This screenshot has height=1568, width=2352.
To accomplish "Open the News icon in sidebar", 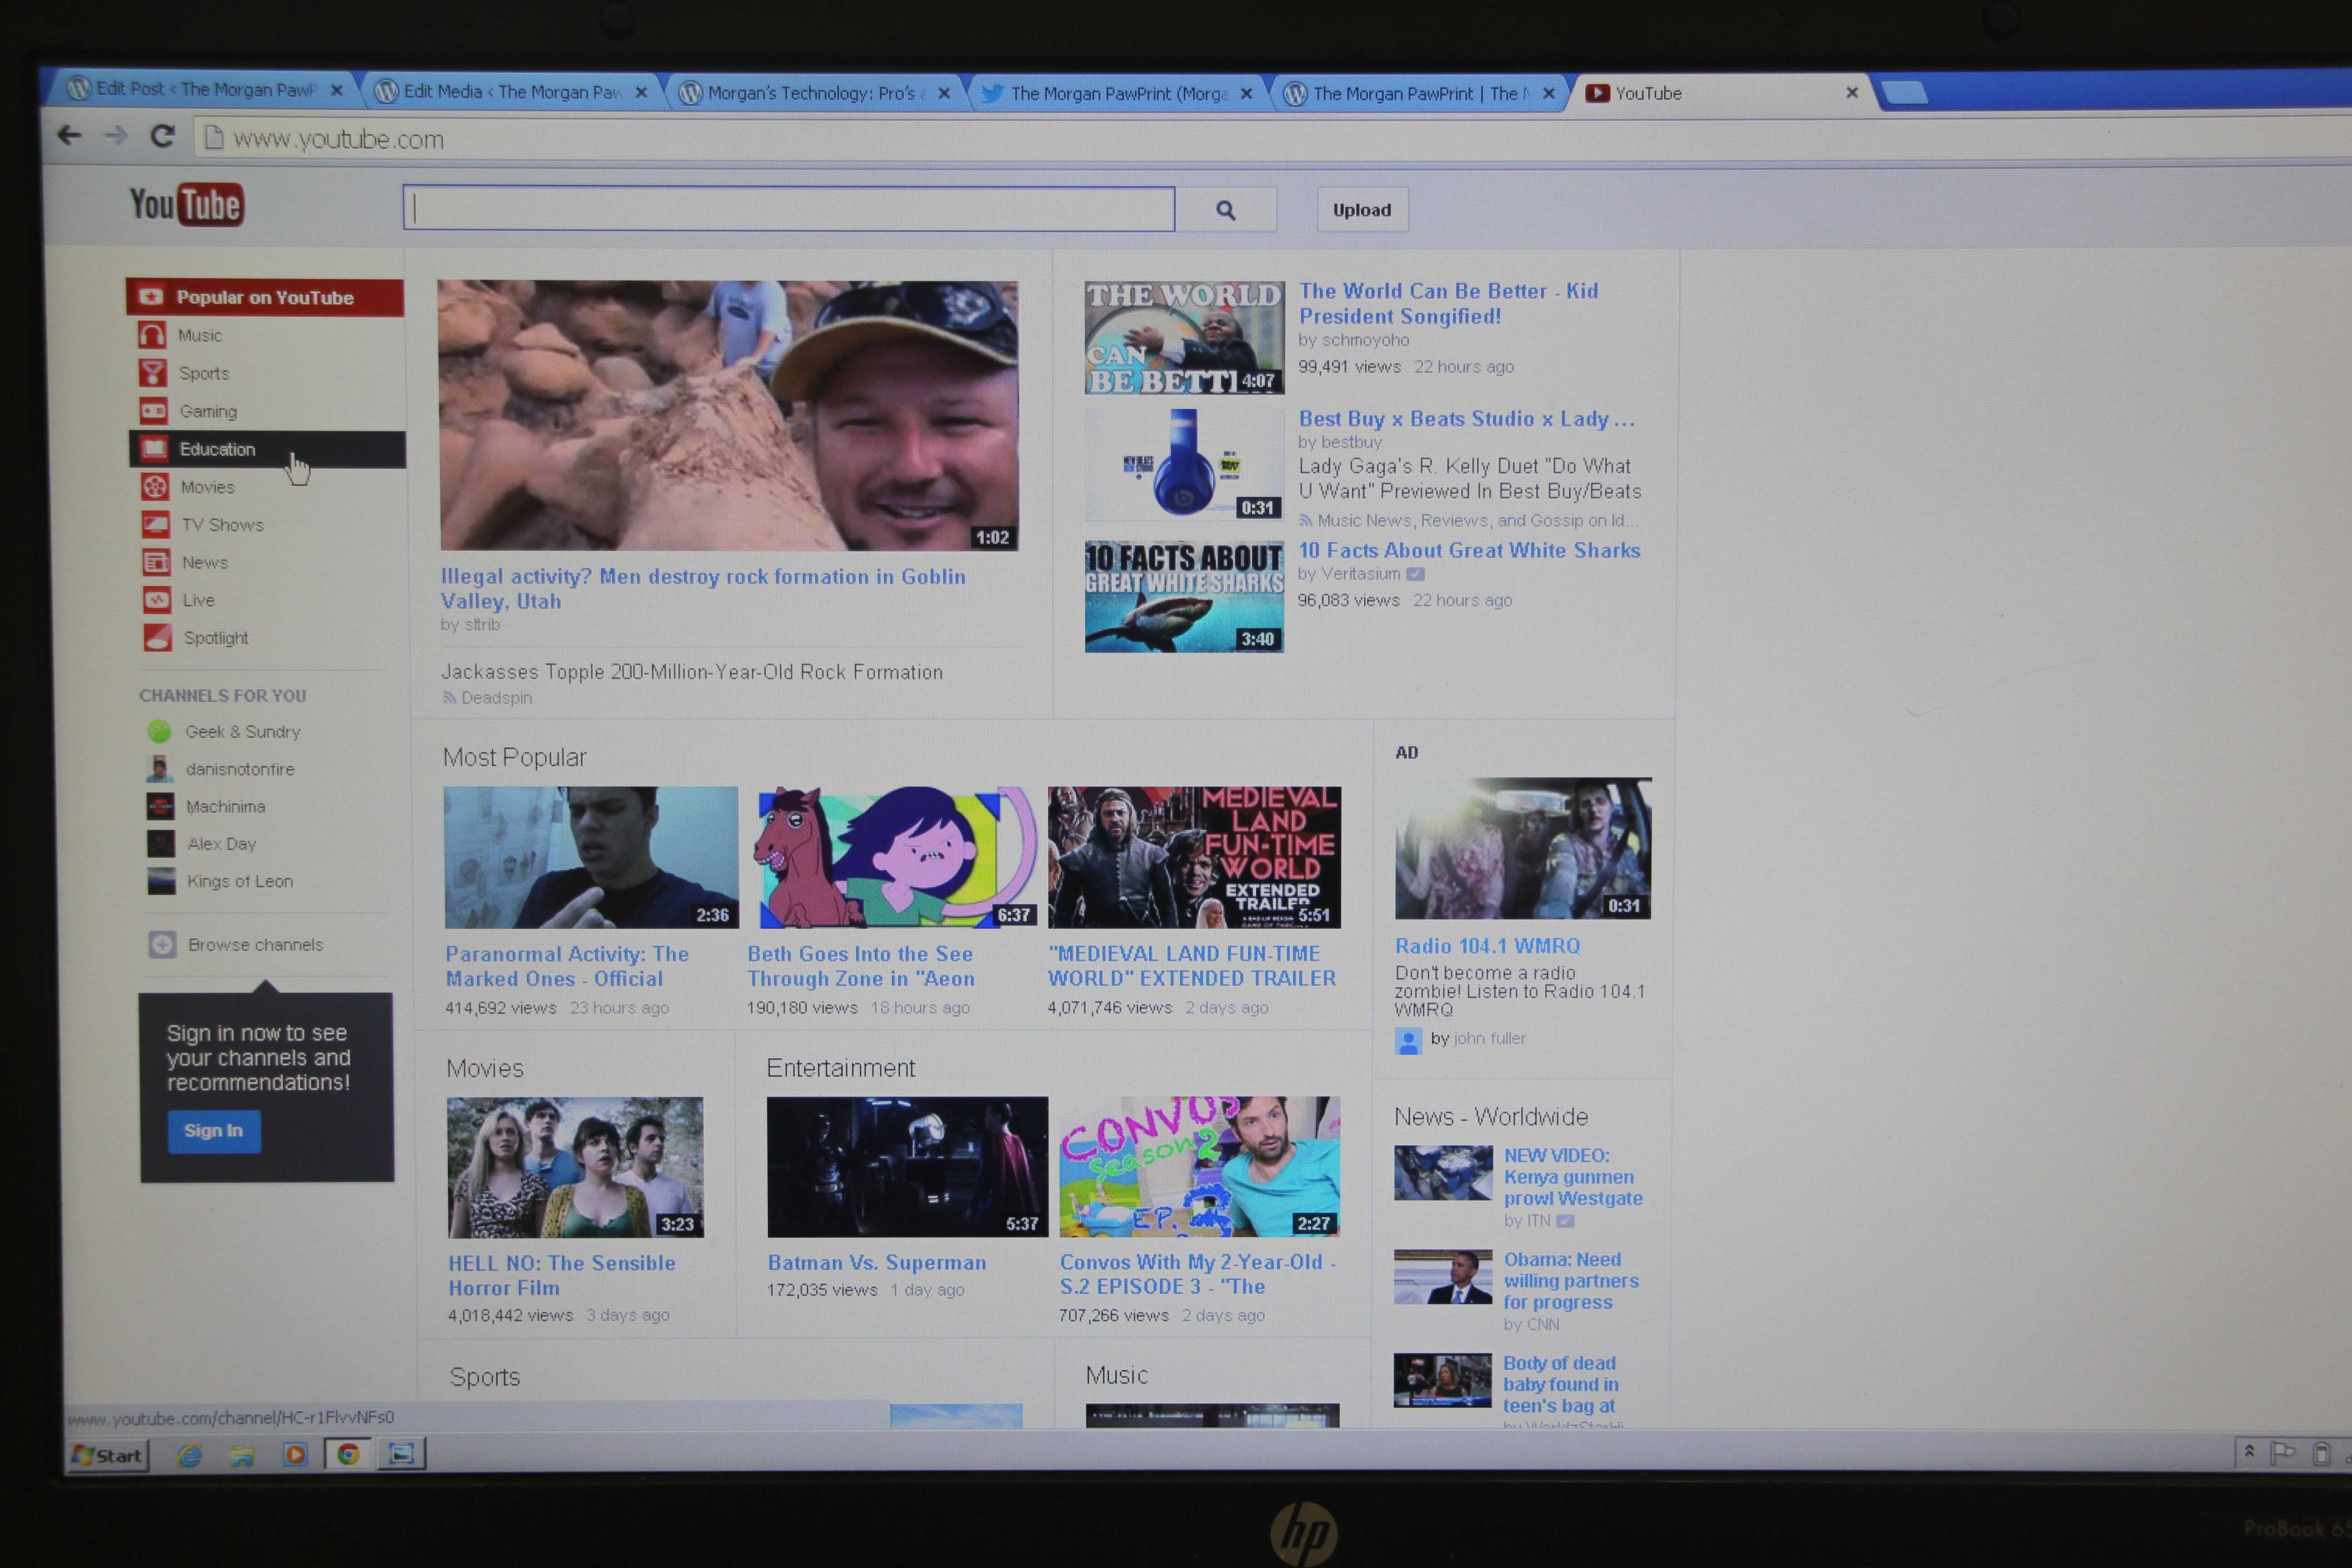I will click(156, 562).
